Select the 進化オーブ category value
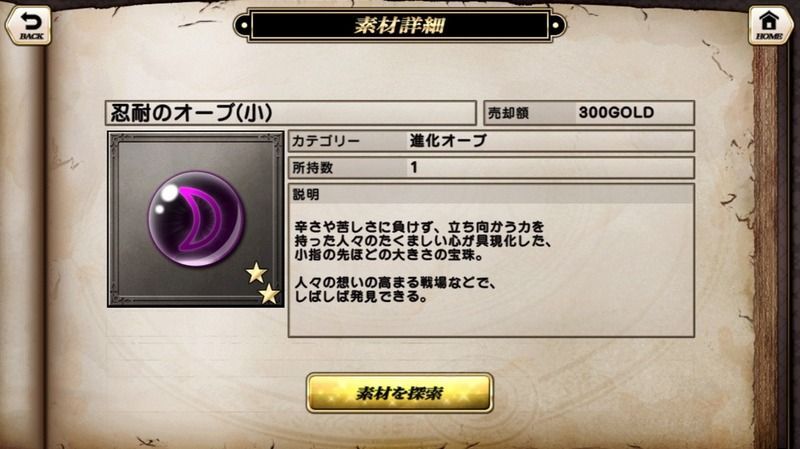 (x=448, y=141)
